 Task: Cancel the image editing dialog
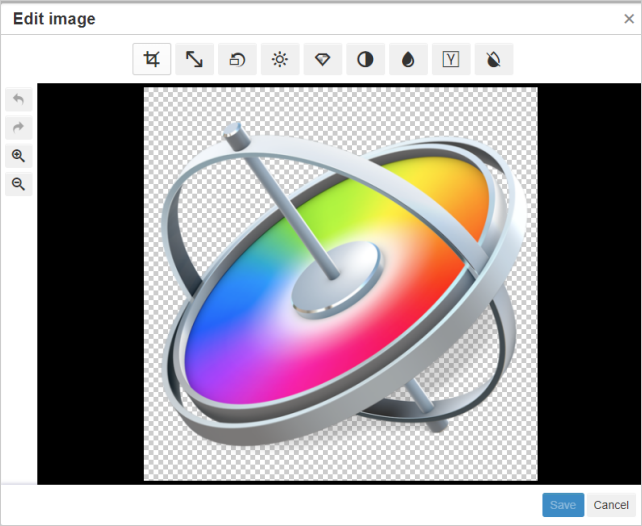pyautogui.click(x=611, y=505)
